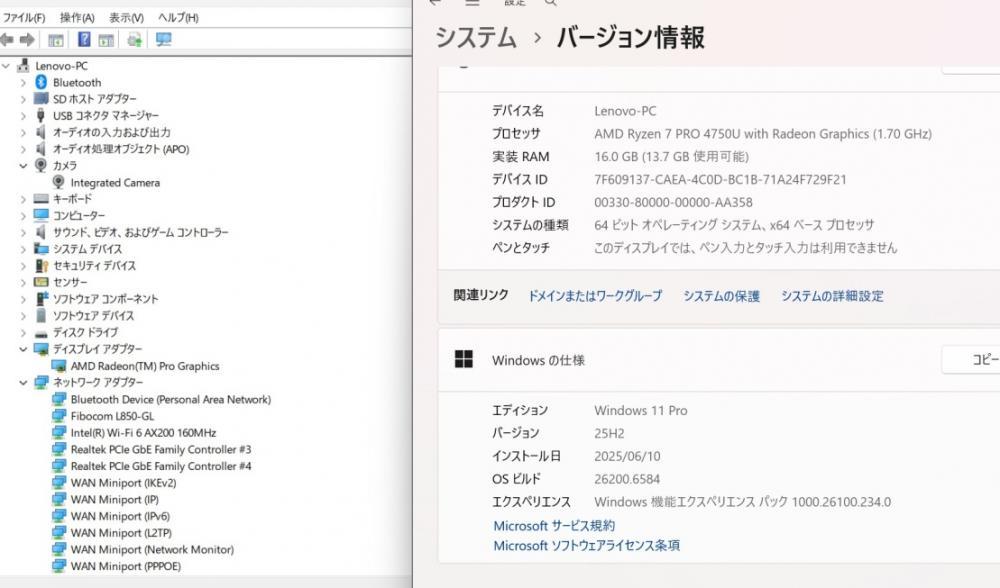Open Microsoft サービス規約 link

click(554, 526)
